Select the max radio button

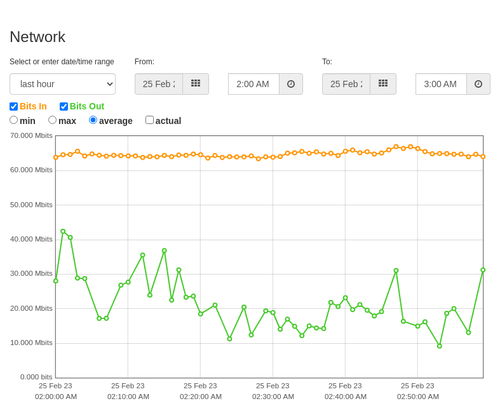[52, 120]
